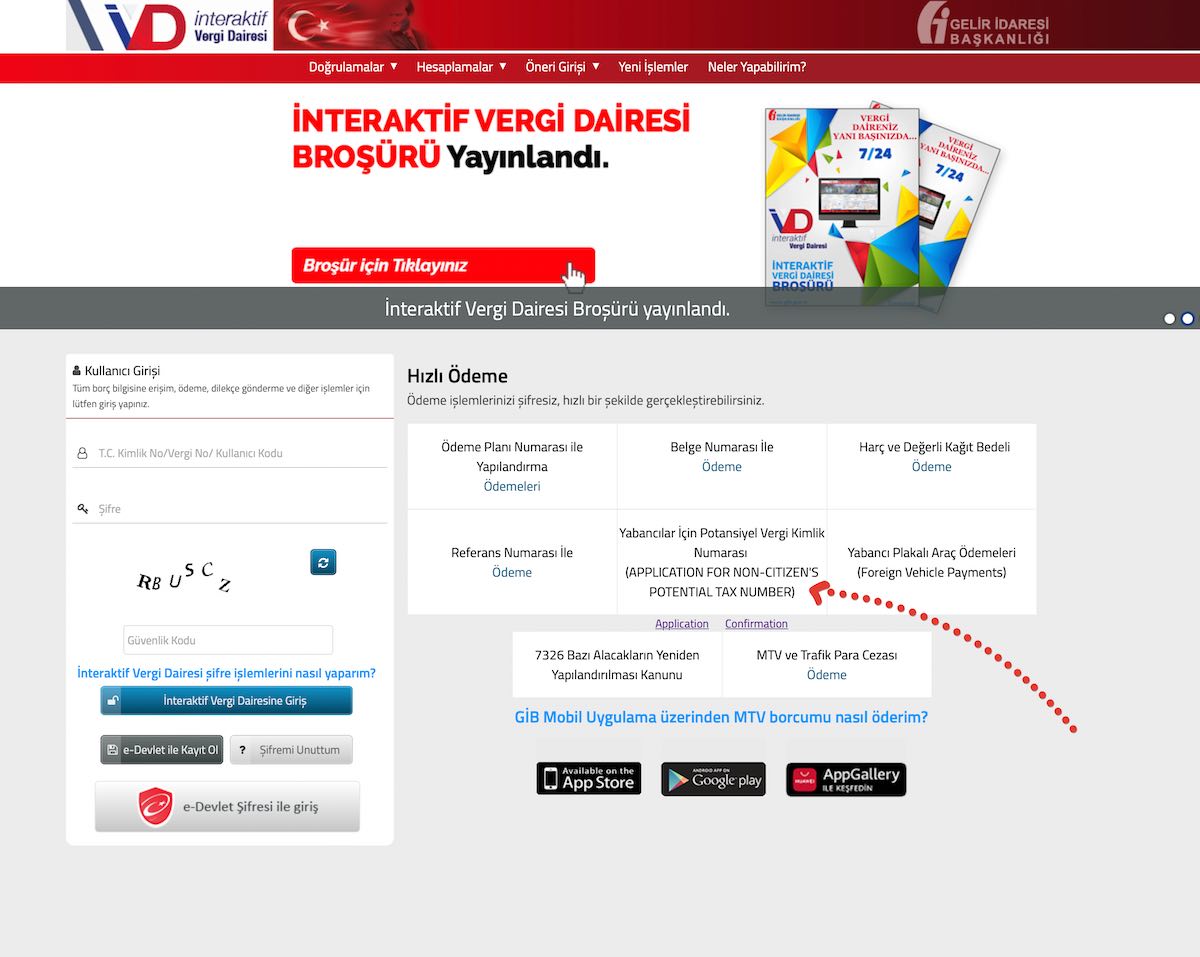Viewport: 1200px width, 957px height.
Task: Expand the Öneri Girişi dropdown menu
Action: (x=562, y=67)
